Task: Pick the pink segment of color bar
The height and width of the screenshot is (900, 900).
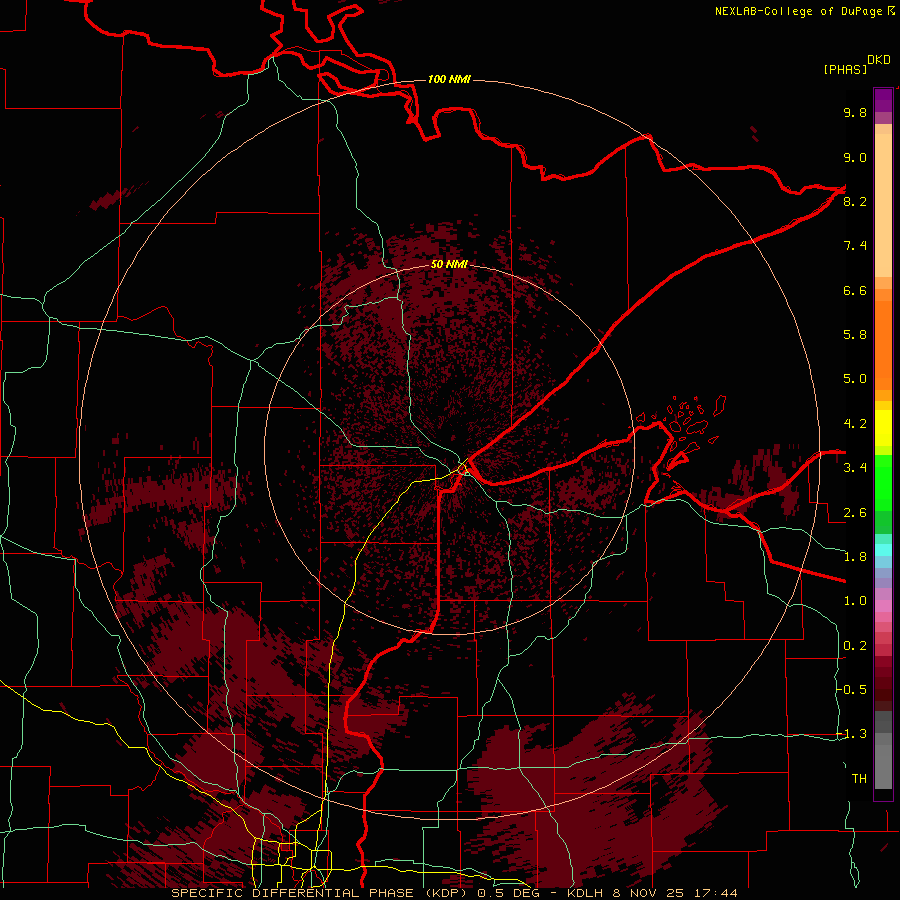Action: pos(883,606)
